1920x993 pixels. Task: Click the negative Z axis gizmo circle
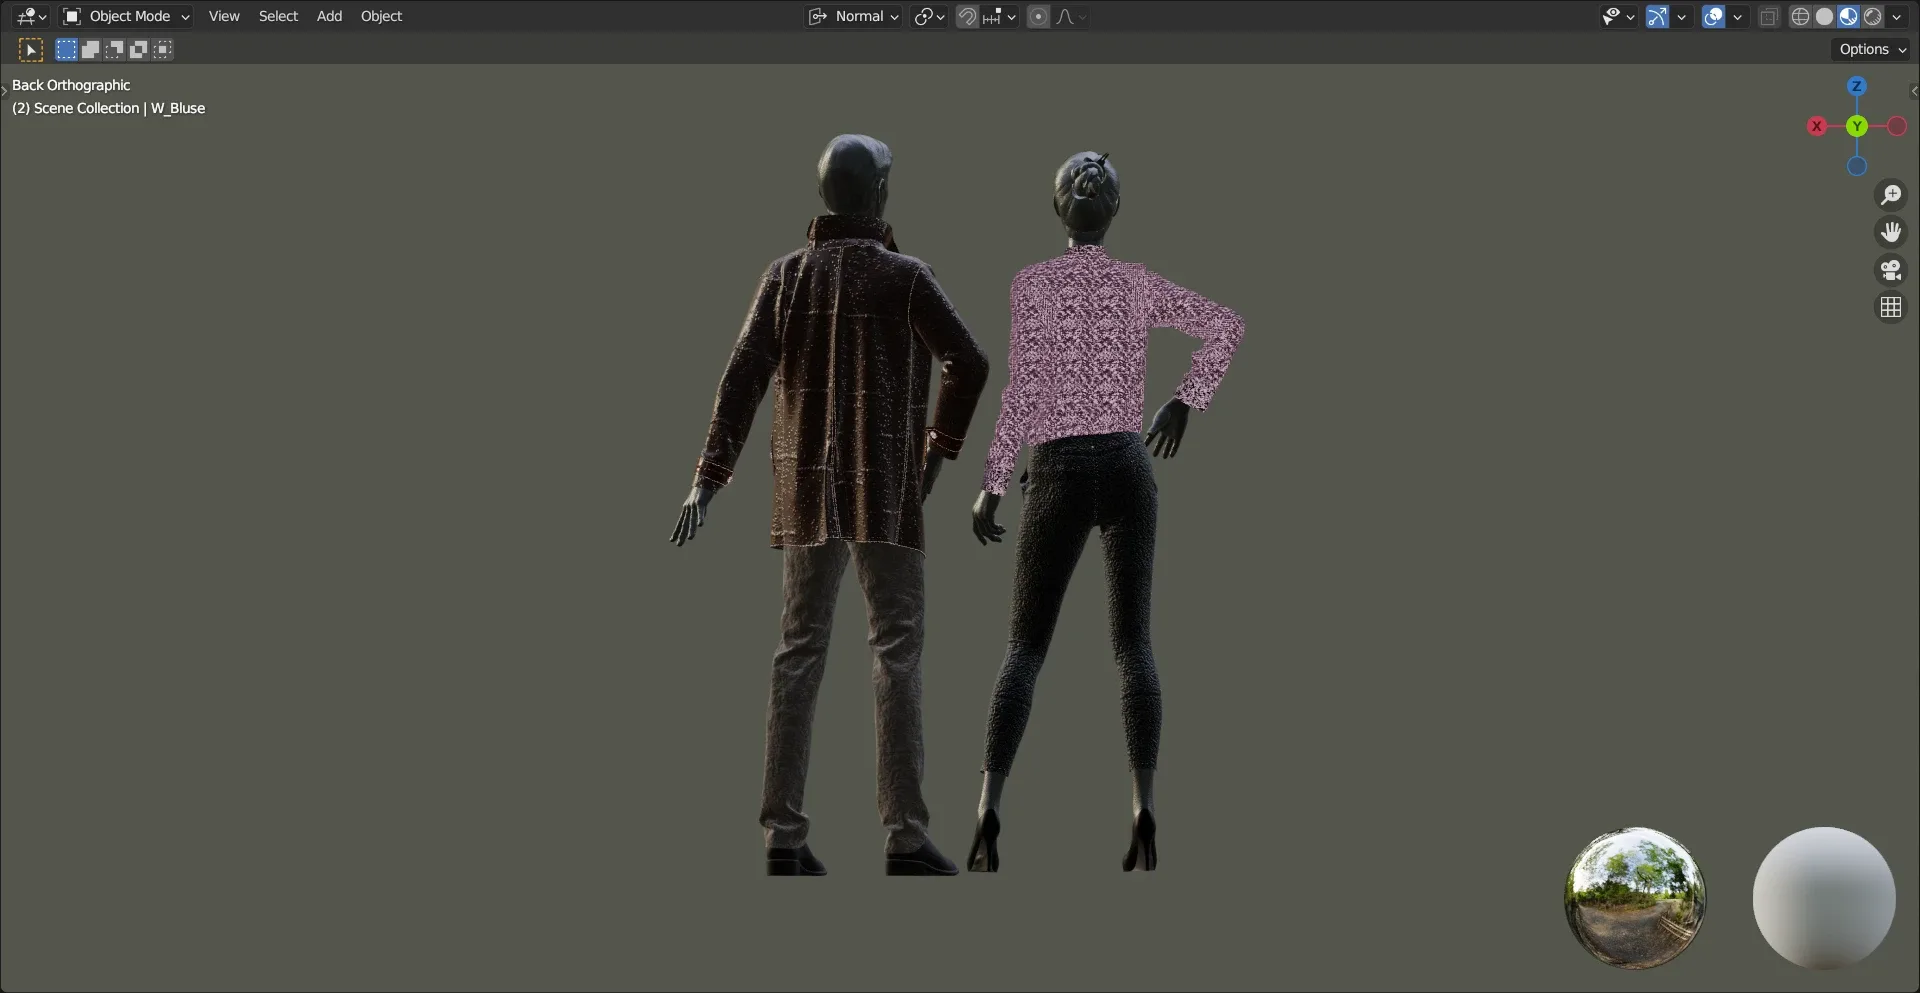click(x=1856, y=166)
